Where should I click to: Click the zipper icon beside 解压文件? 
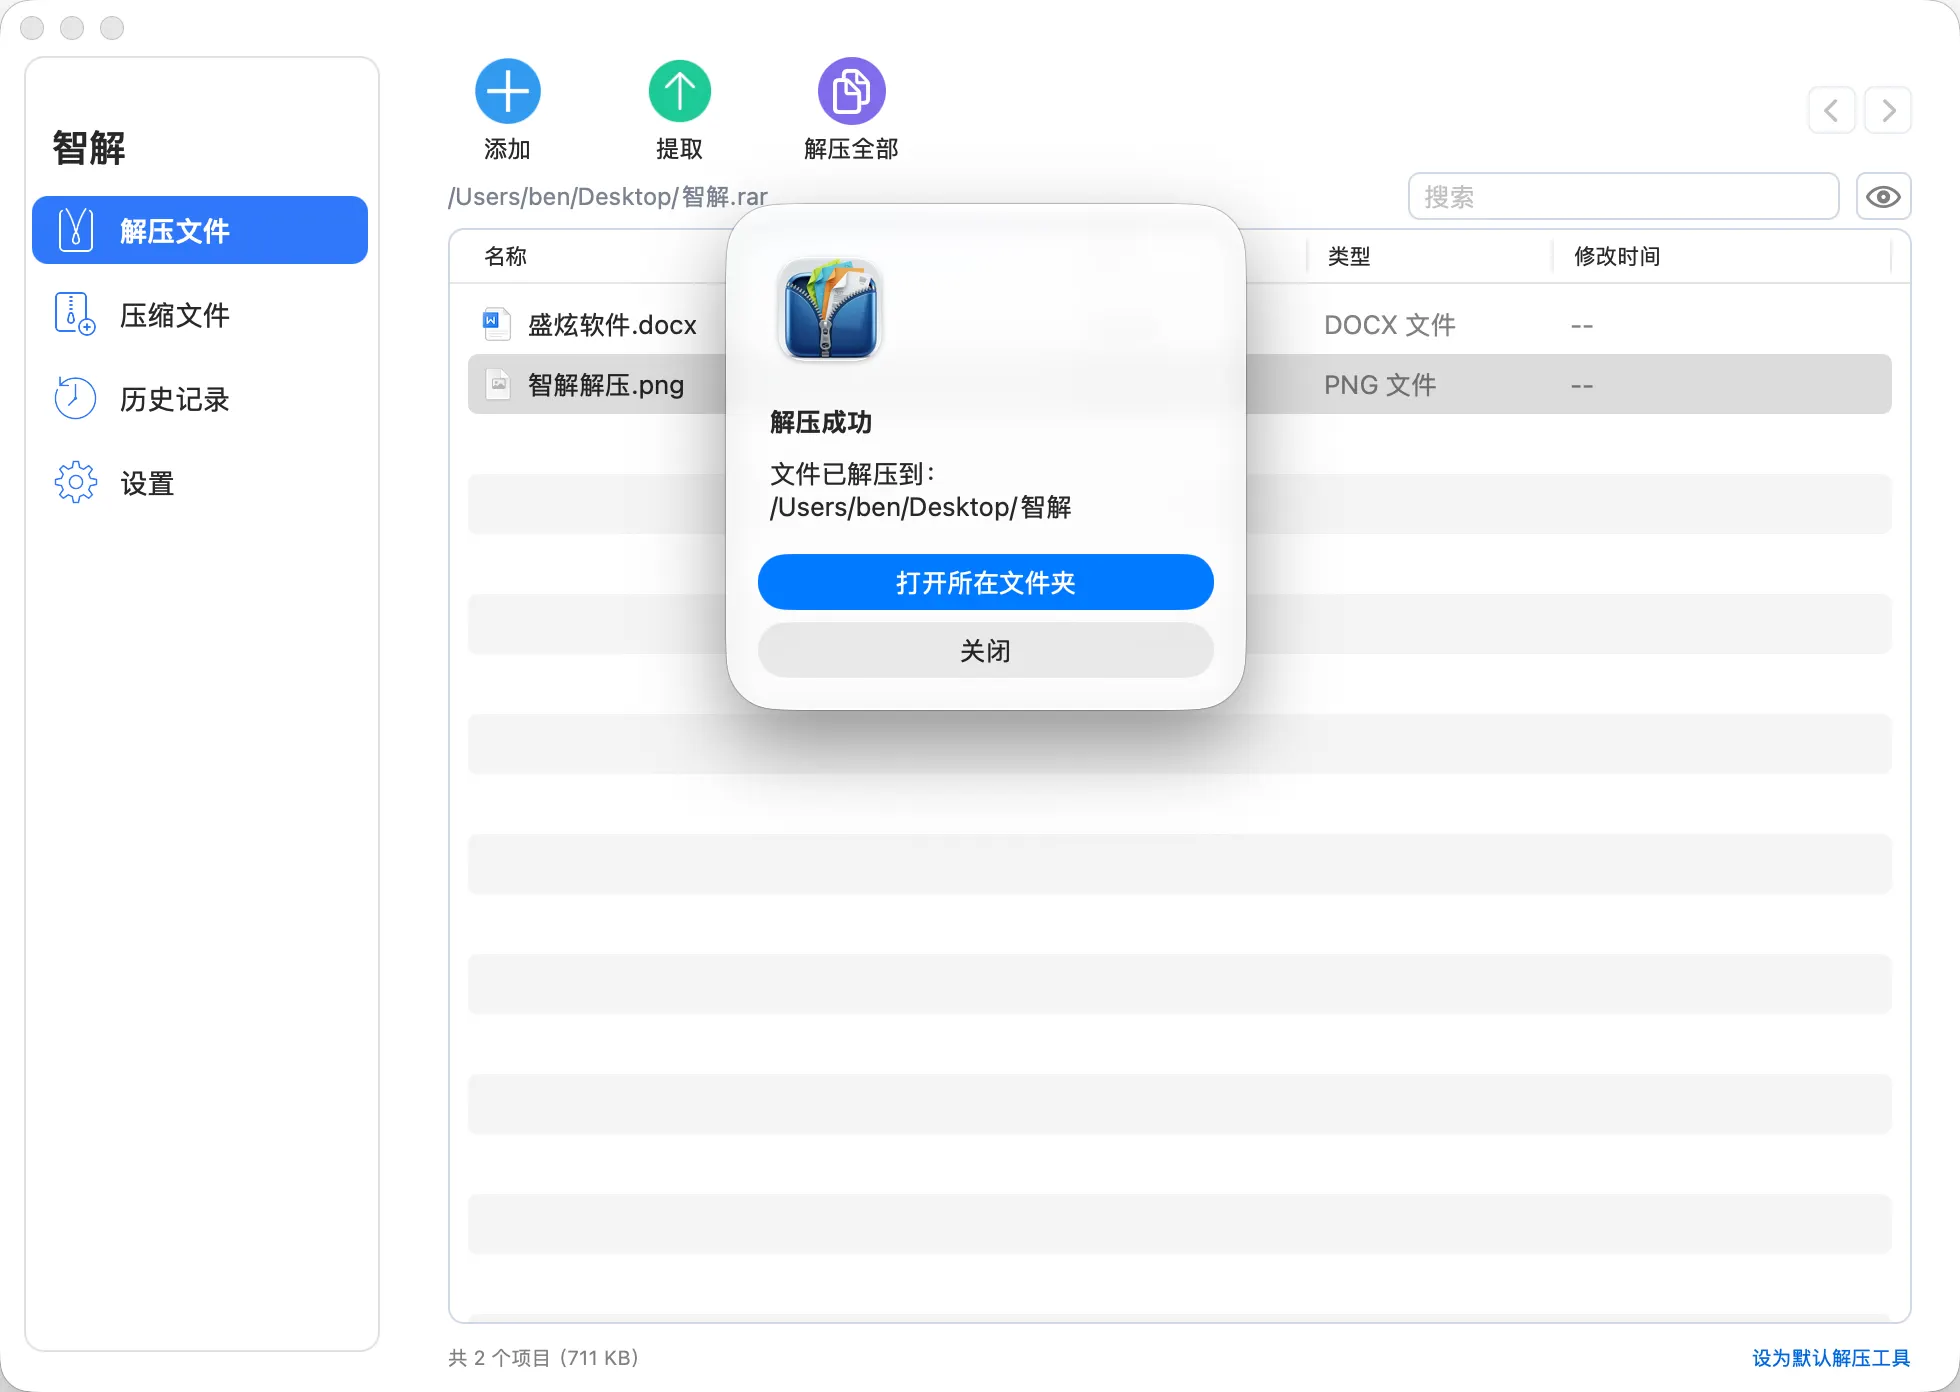click(76, 230)
